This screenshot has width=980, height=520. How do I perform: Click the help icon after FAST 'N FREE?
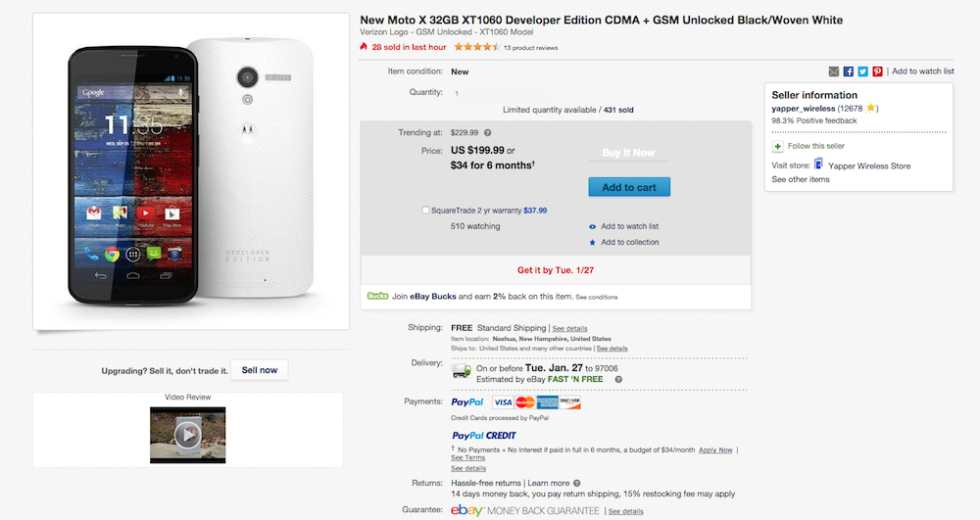618,379
